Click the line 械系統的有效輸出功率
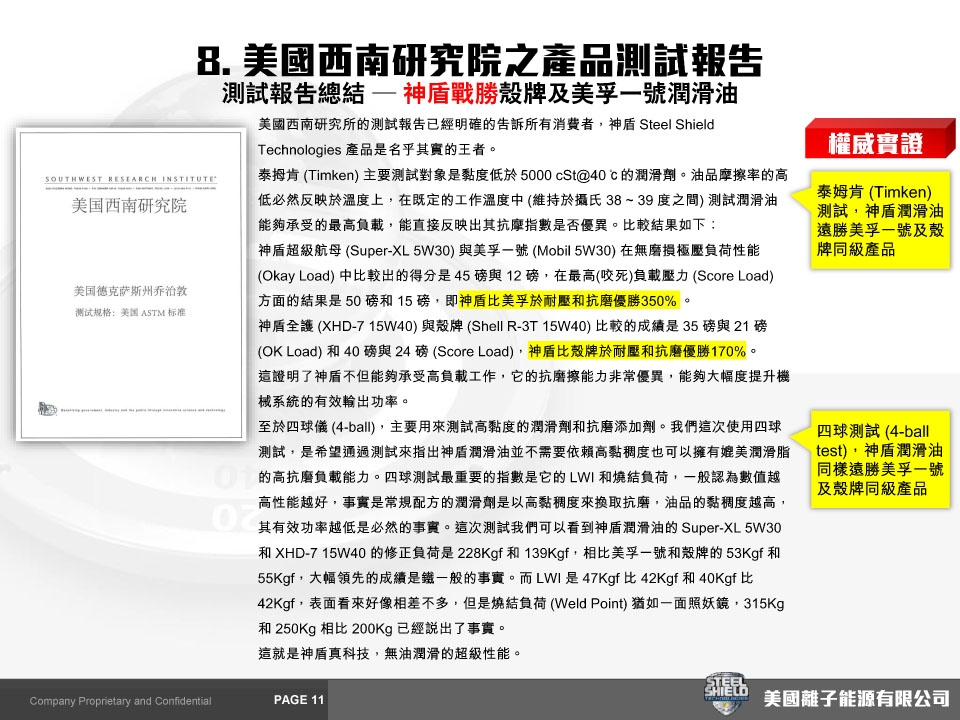 click(x=334, y=402)
